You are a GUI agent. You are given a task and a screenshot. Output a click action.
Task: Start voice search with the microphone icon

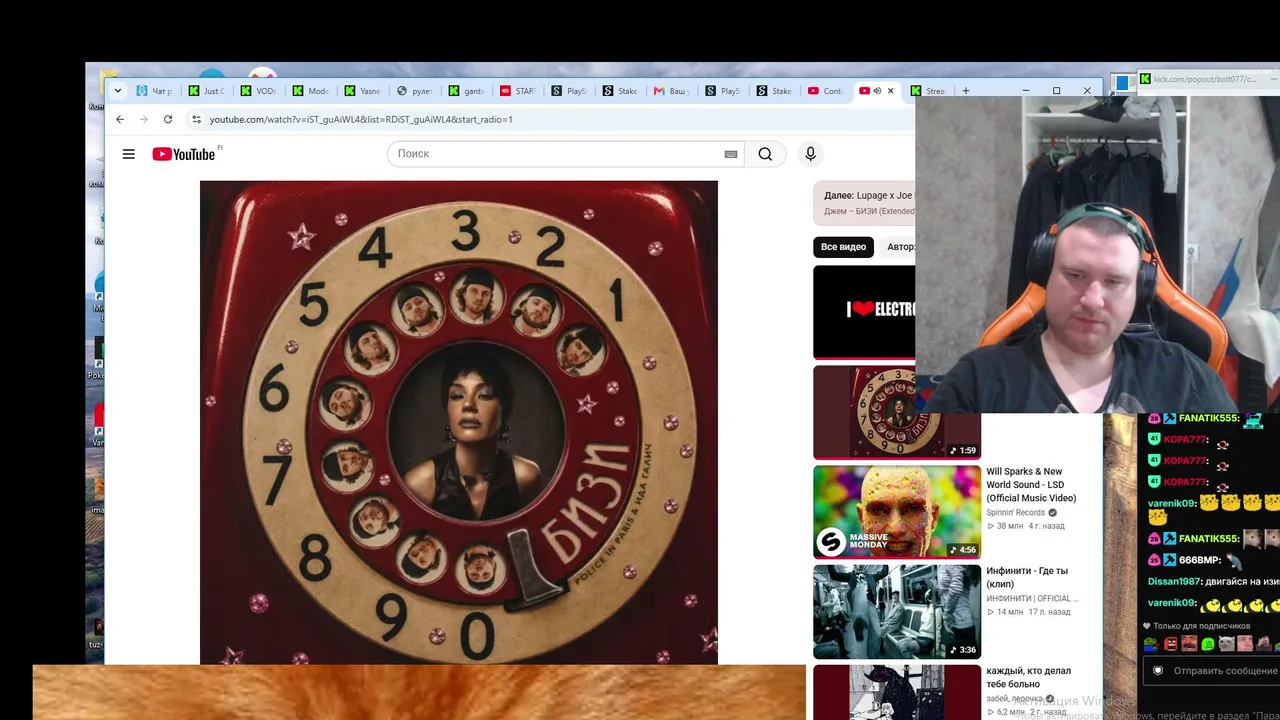tap(810, 154)
